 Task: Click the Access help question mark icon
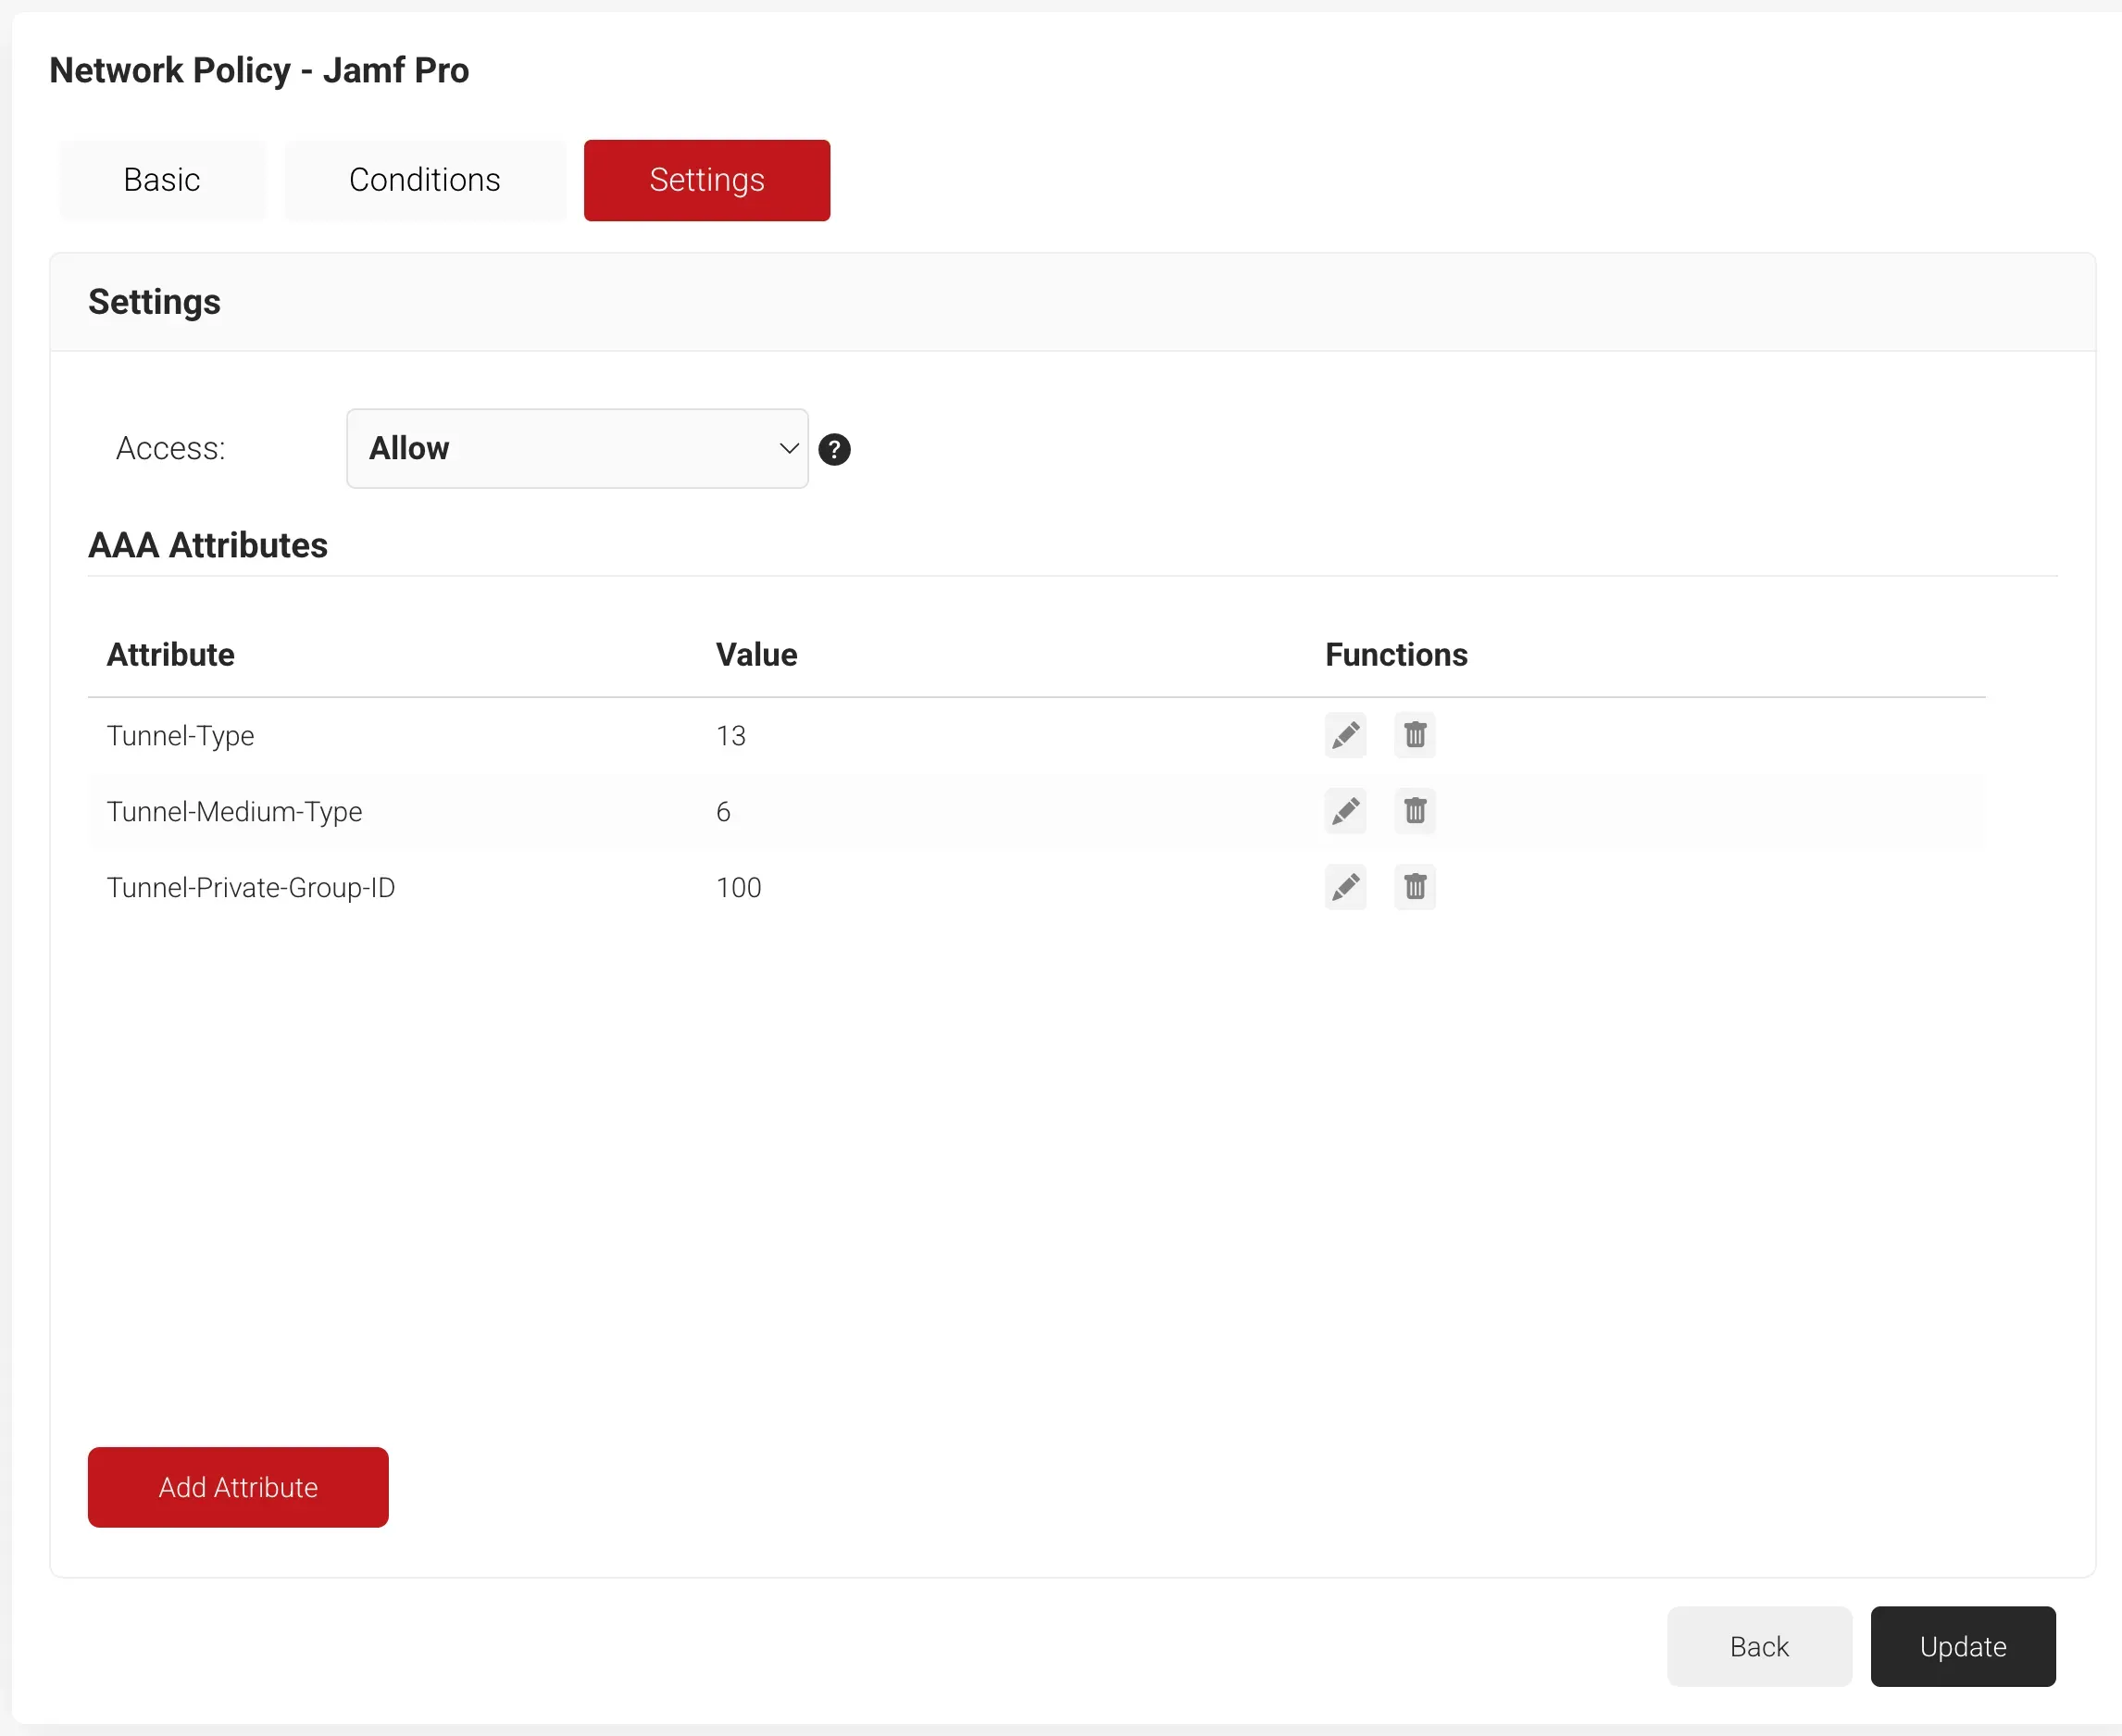834,450
